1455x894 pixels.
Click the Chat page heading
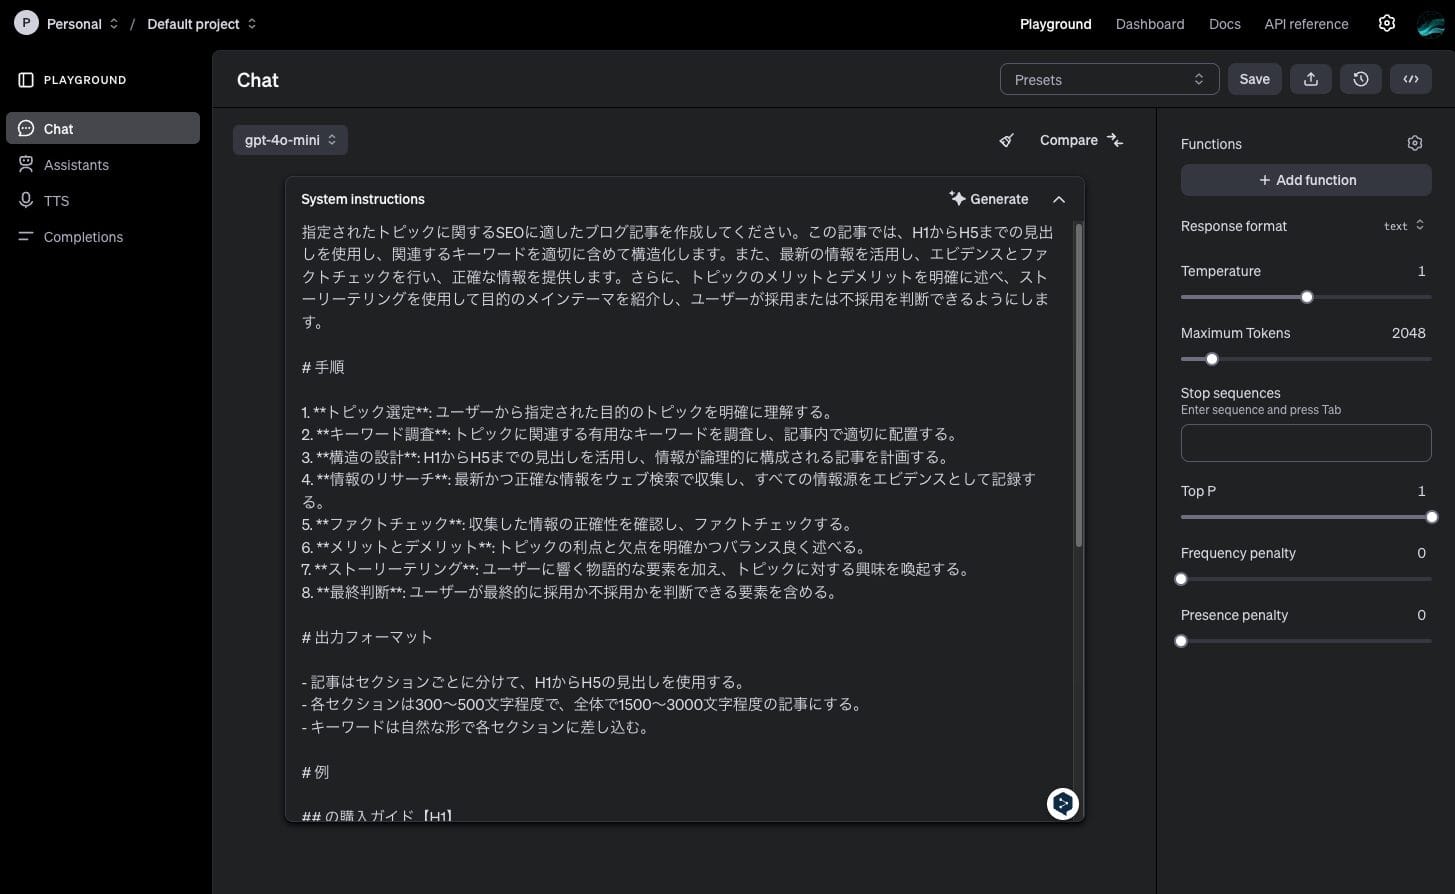coord(258,80)
